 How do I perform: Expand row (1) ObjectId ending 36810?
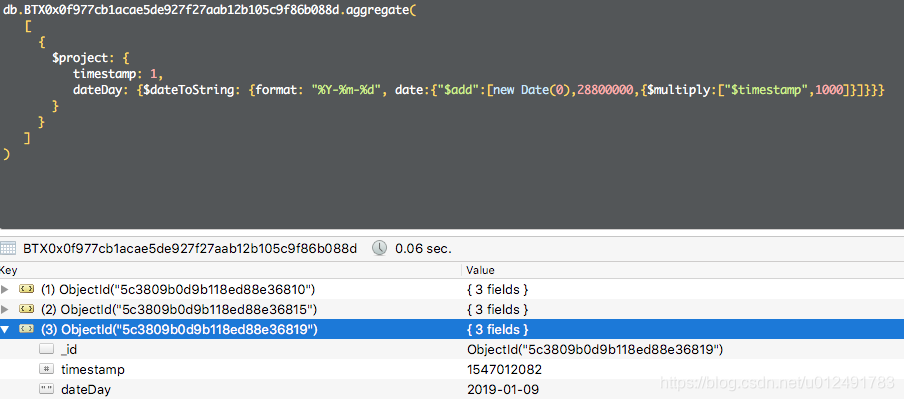(x=5, y=289)
